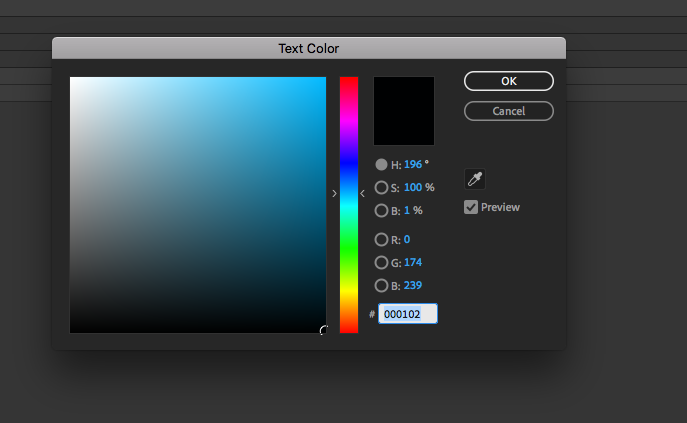Viewport: 687px width, 423px height.
Task: Select the Hue radio button
Action: tap(381, 164)
